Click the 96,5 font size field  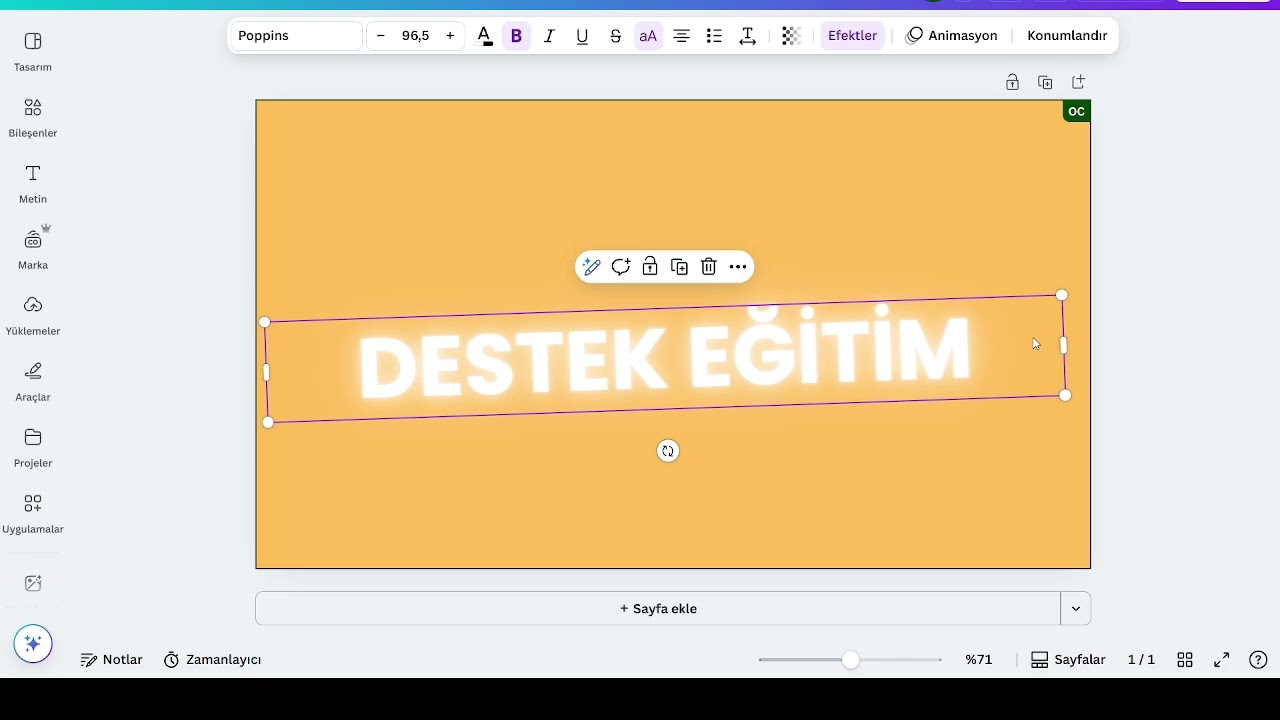415,36
